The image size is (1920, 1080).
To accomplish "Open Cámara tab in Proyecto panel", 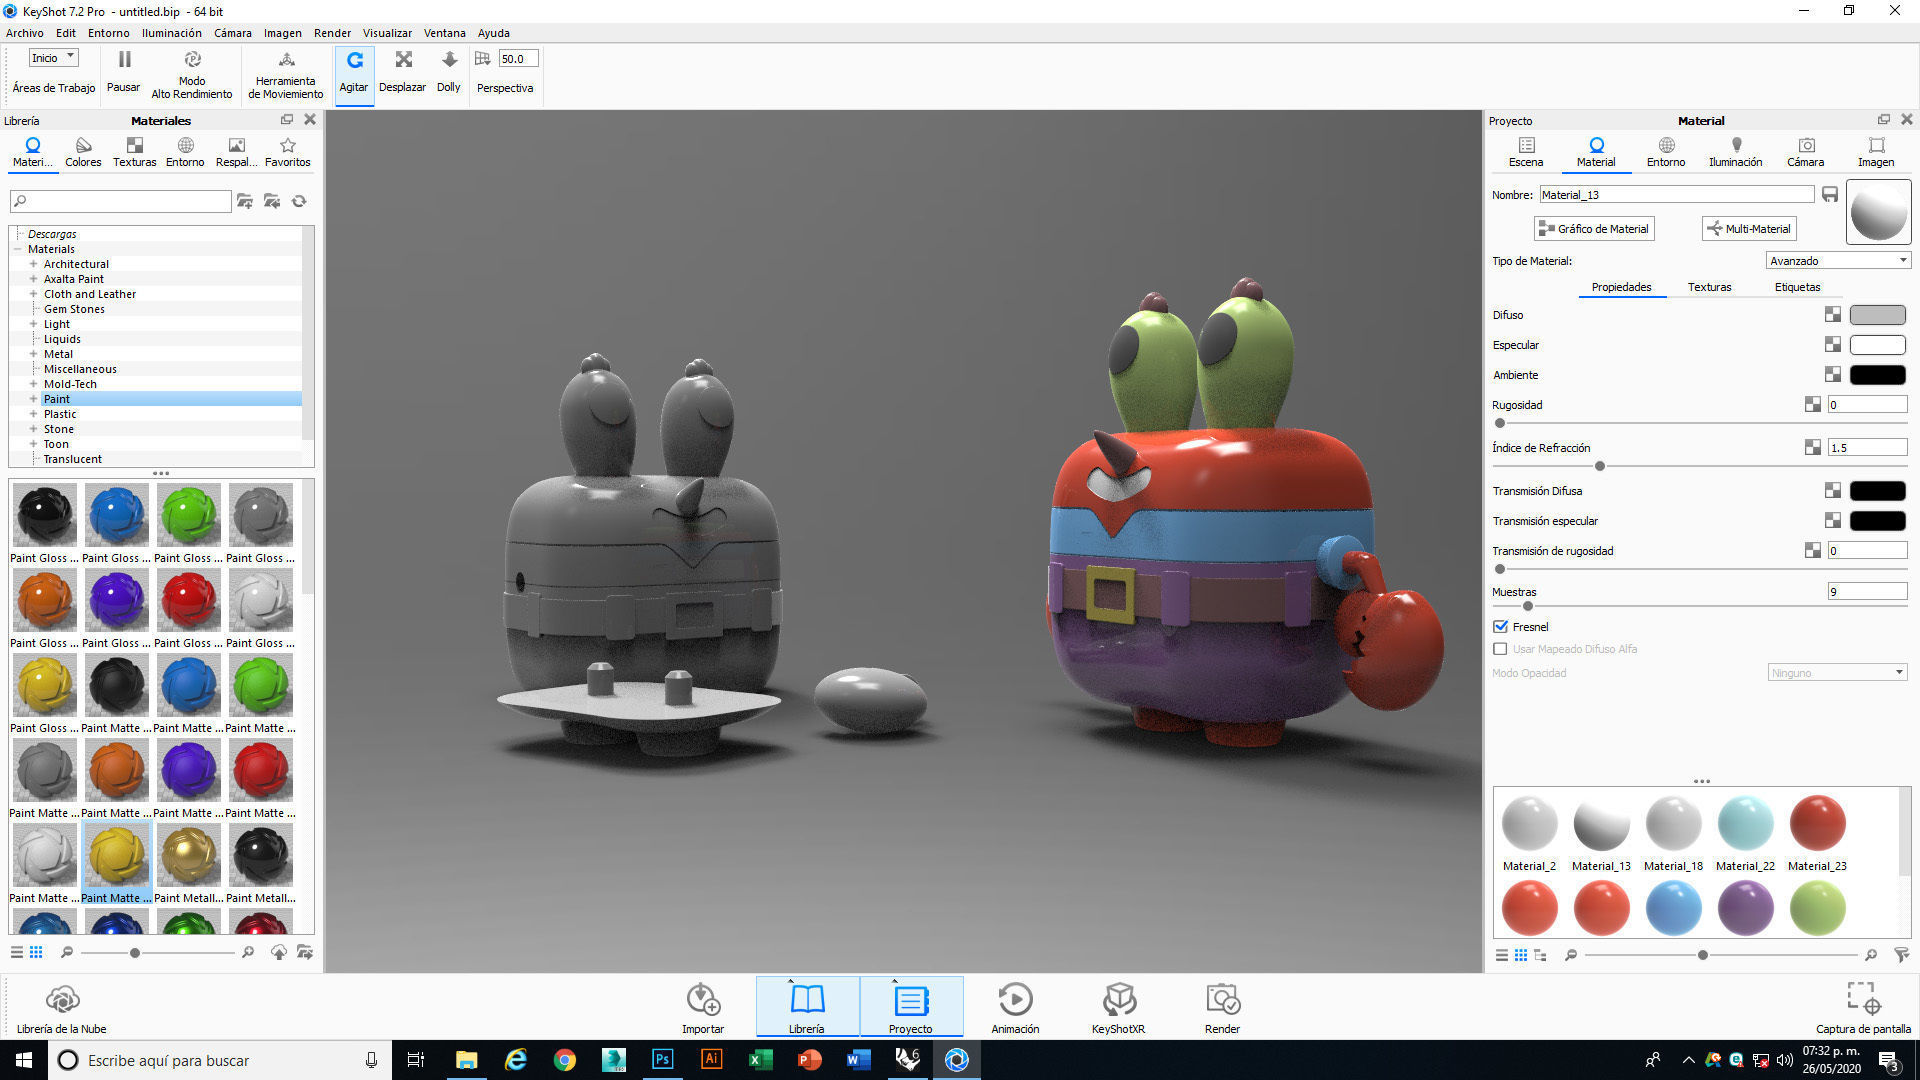I will point(1805,152).
